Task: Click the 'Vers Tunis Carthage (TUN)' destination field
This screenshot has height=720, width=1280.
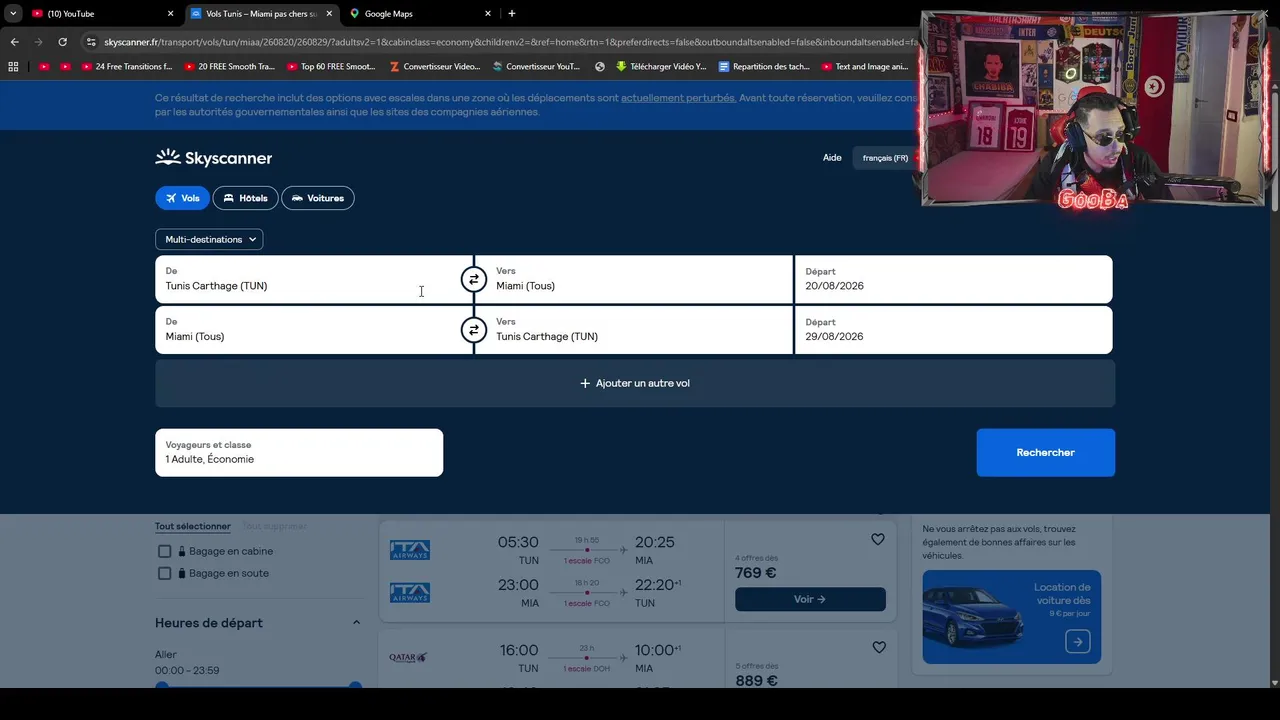Action: tap(634, 330)
